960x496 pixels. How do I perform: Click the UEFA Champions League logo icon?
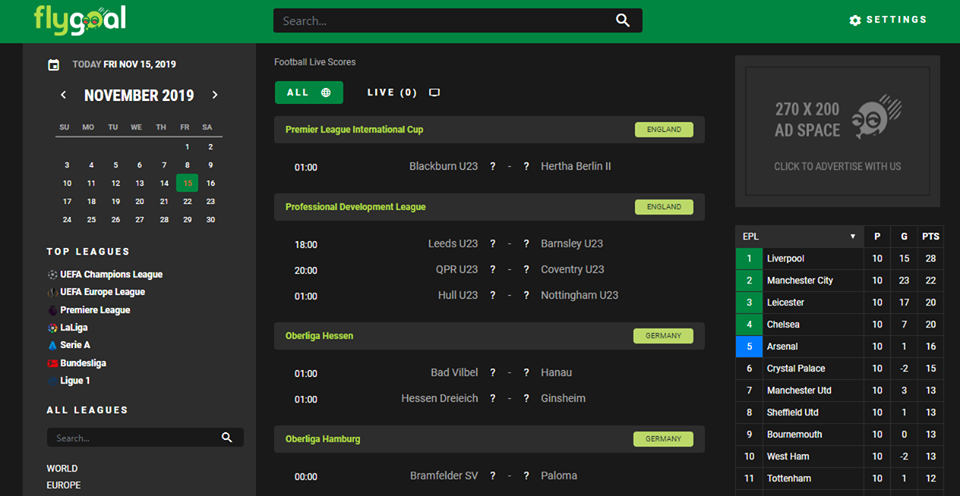[x=52, y=274]
